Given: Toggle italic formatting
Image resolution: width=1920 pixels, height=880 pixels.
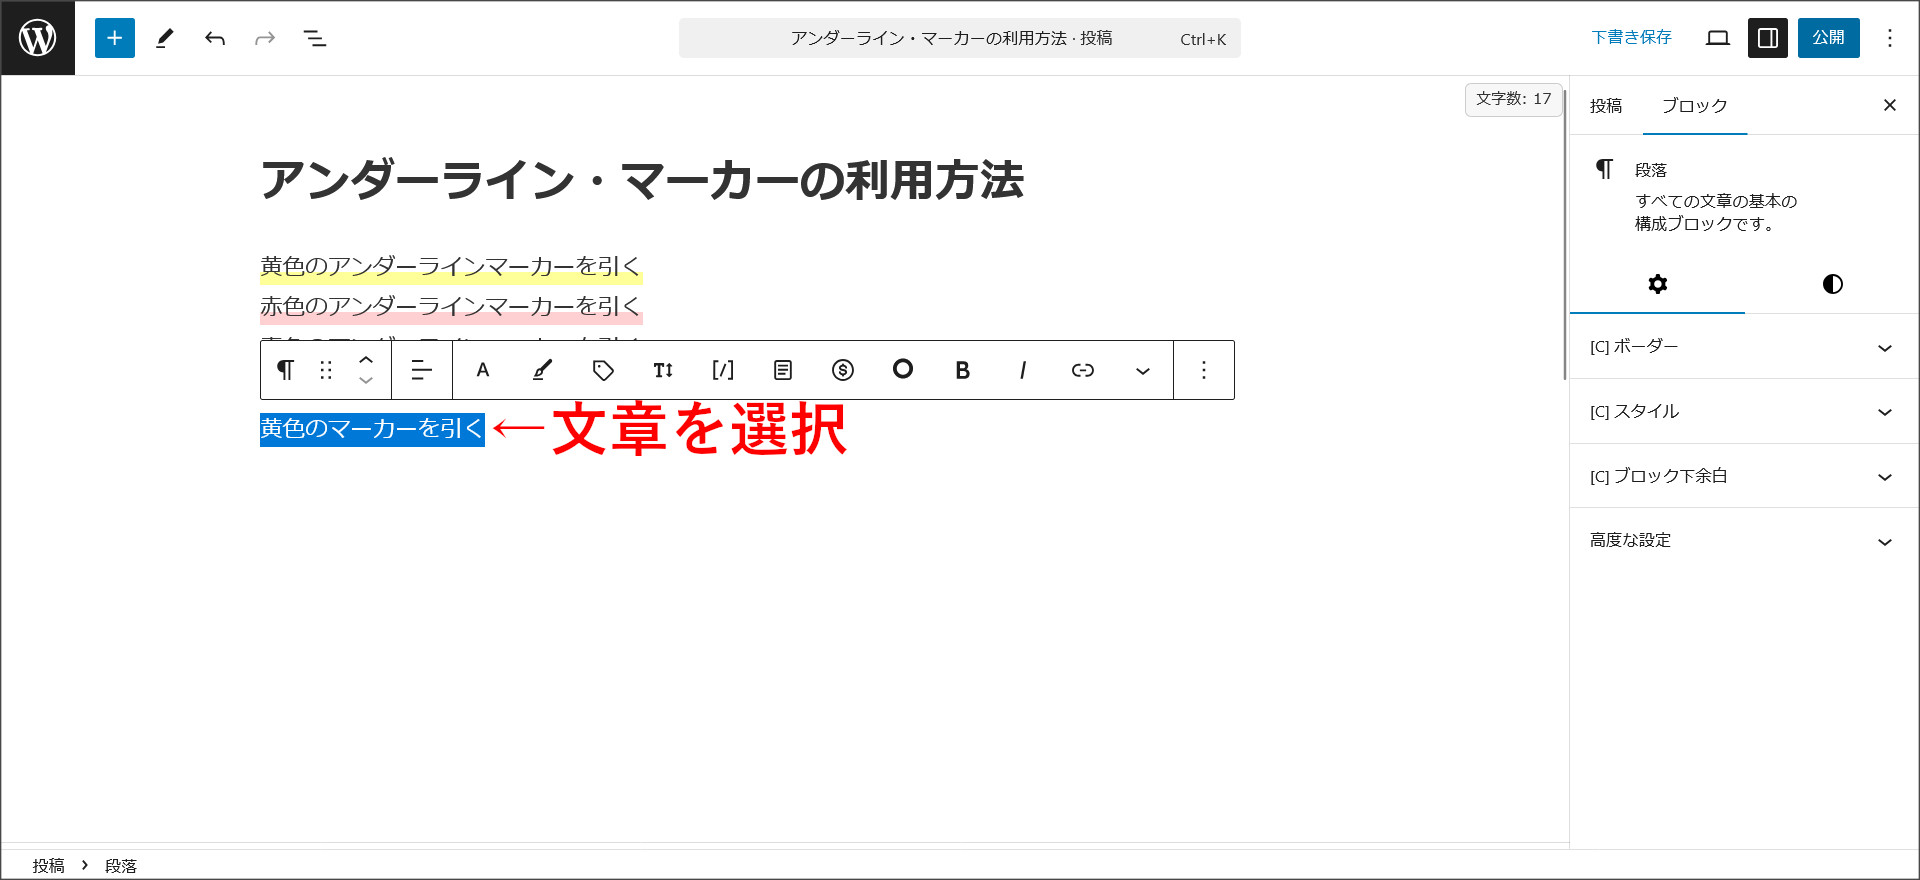Looking at the screenshot, I should pos(1023,370).
